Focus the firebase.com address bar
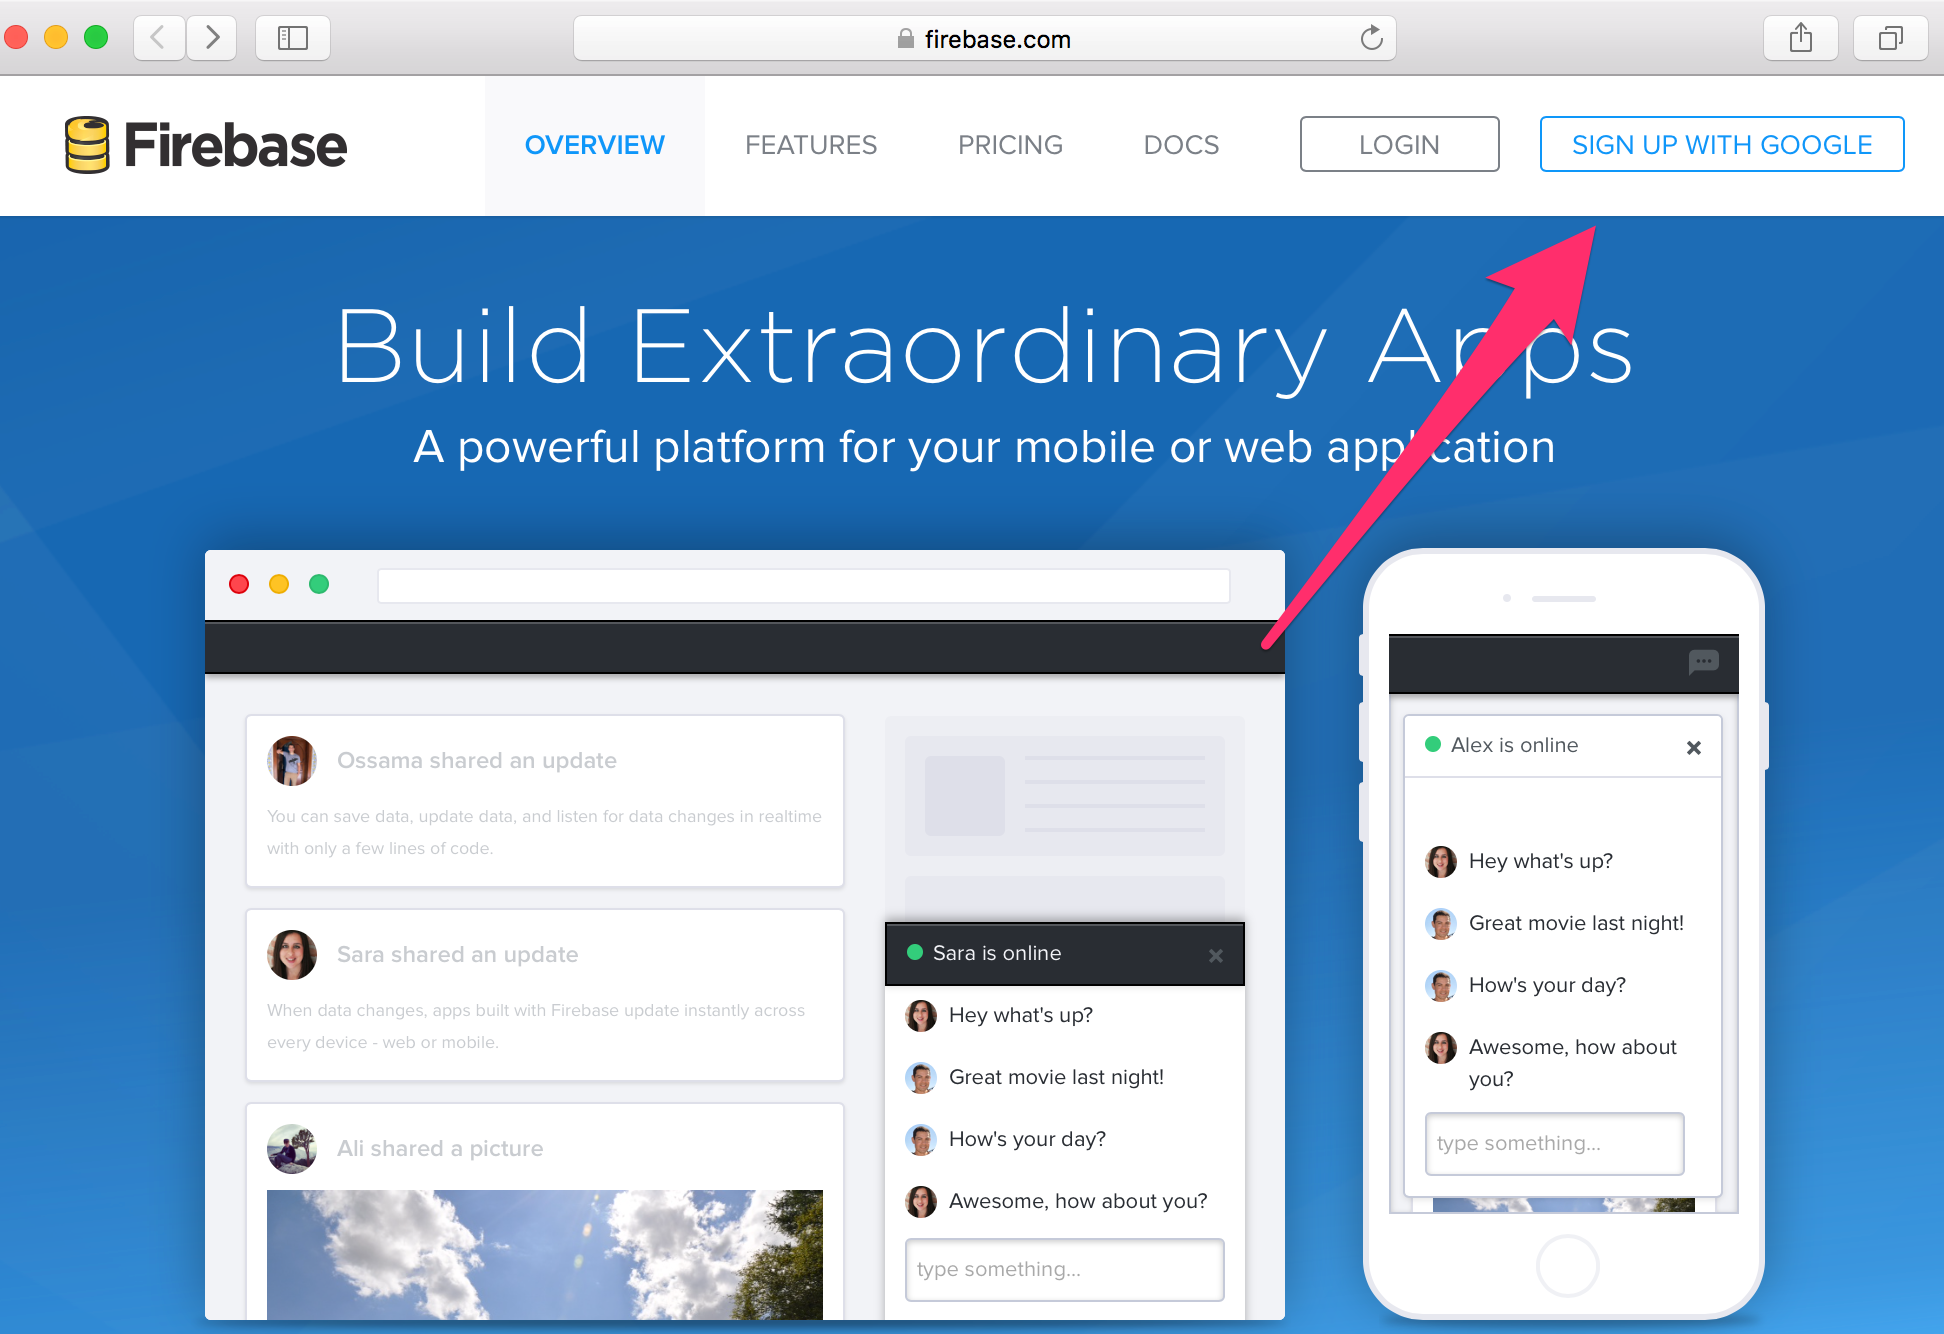This screenshot has width=1944, height=1334. point(985,39)
